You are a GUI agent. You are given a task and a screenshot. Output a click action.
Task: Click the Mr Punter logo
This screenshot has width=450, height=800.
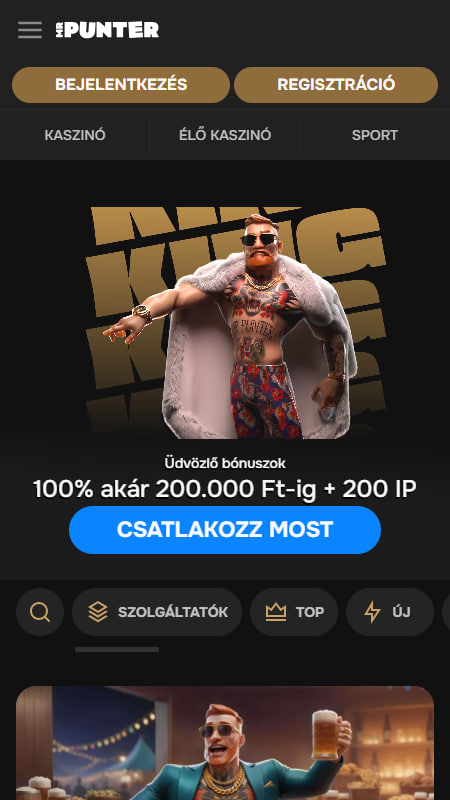107,30
